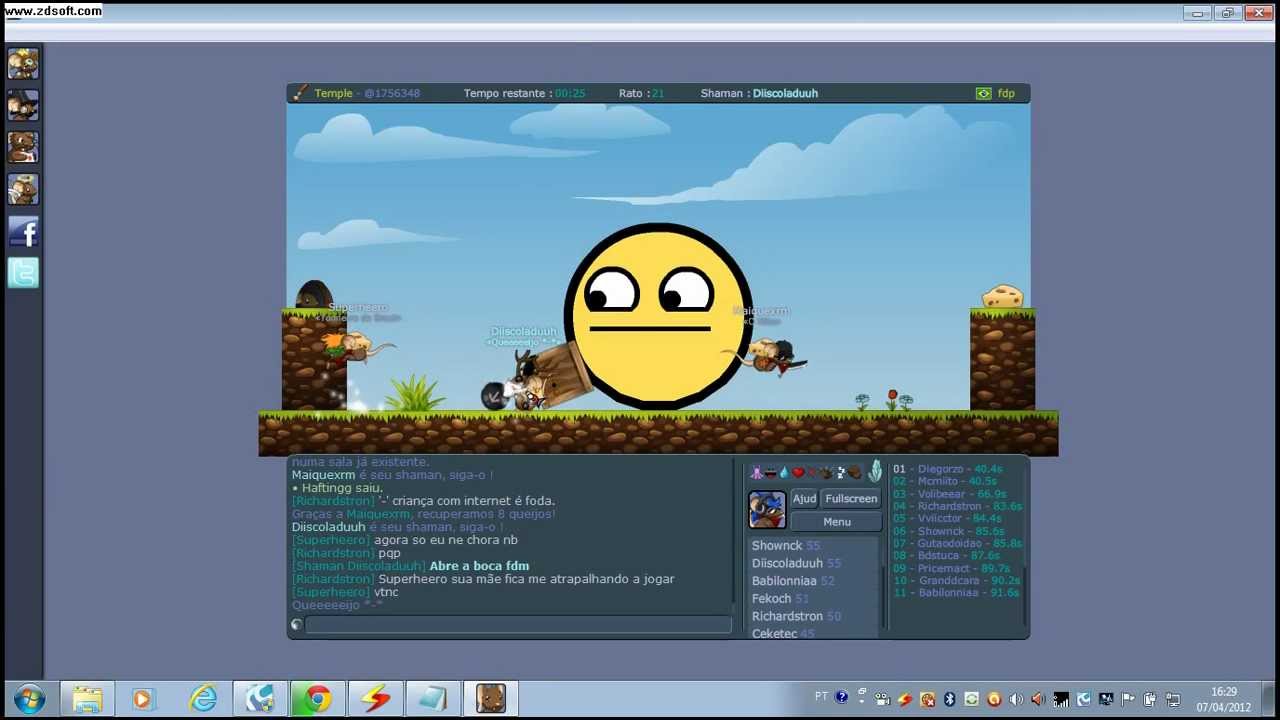The image size is (1280, 720).
Task: Click the player avatar beside the Ajud button
Action: click(x=767, y=510)
